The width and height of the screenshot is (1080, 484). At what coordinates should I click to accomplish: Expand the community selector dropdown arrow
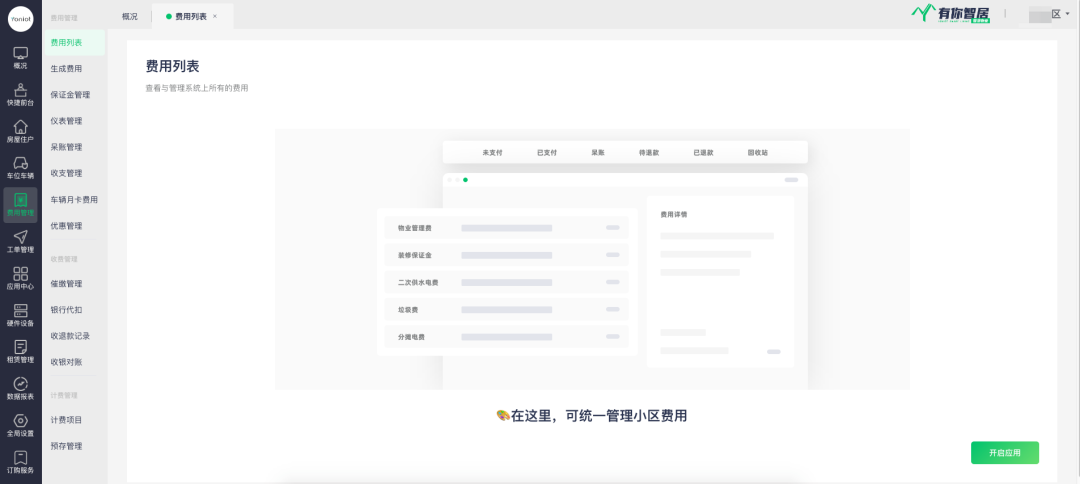pos(1066,14)
